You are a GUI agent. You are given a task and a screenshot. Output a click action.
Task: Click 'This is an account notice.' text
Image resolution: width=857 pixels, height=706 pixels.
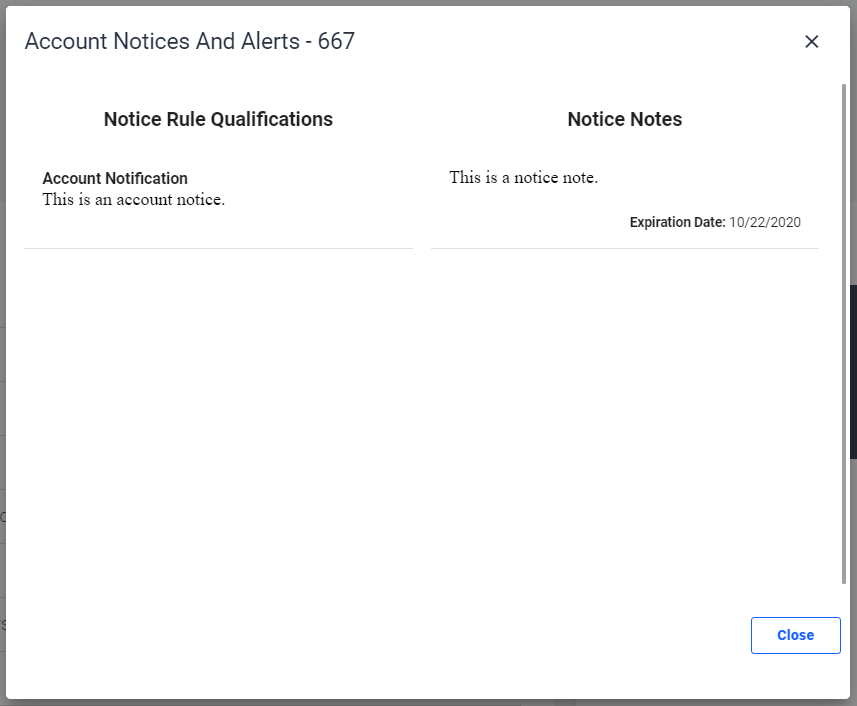click(x=134, y=199)
